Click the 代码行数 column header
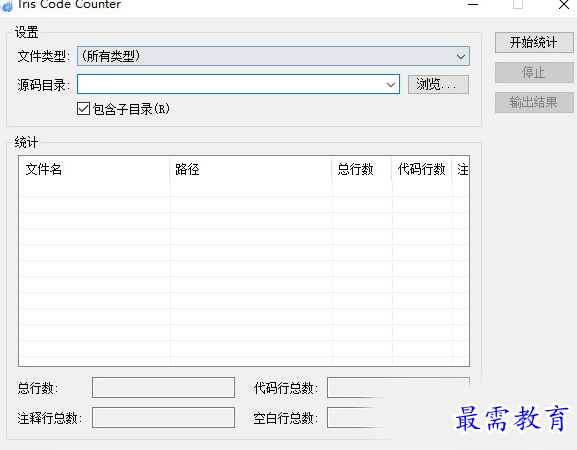 (422, 169)
